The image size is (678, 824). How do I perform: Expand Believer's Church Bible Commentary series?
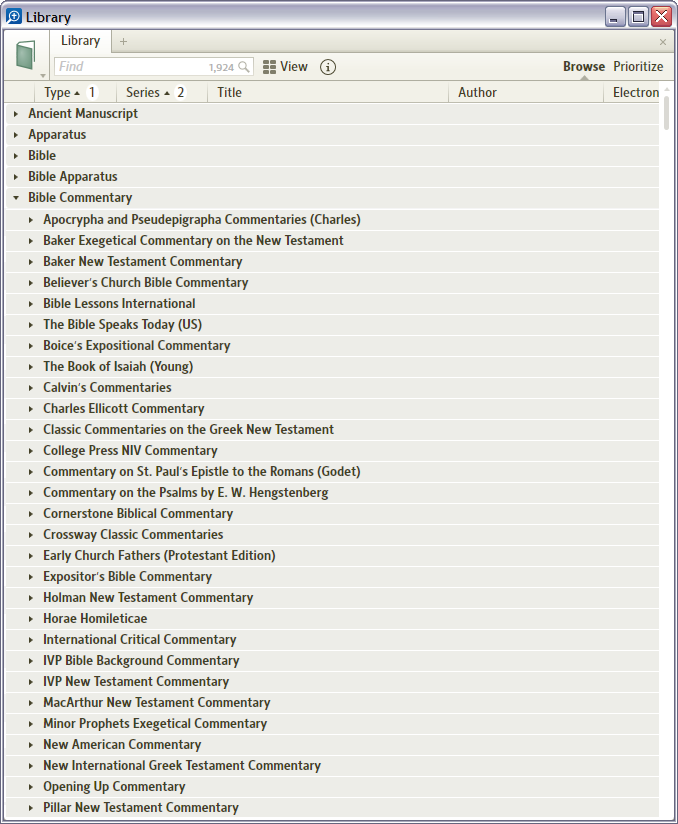tap(31, 283)
